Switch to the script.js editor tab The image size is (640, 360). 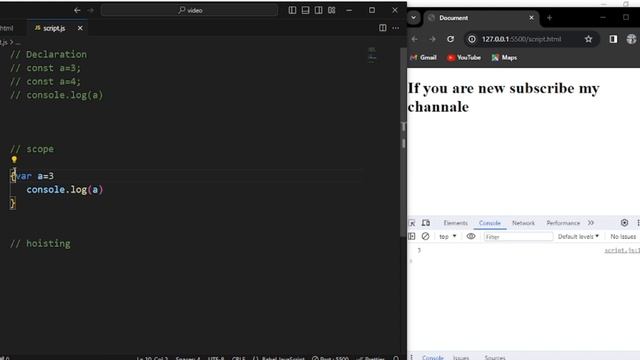tap(54, 28)
